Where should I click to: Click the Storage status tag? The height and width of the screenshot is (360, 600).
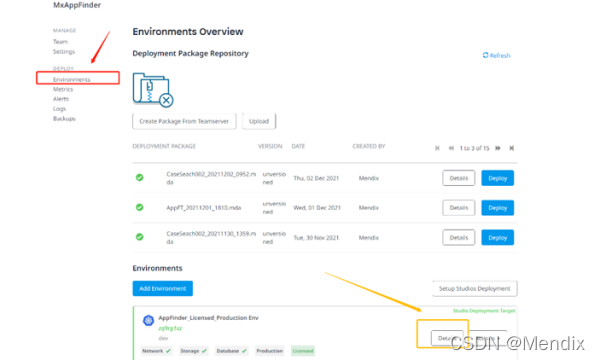[x=194, y=351]
